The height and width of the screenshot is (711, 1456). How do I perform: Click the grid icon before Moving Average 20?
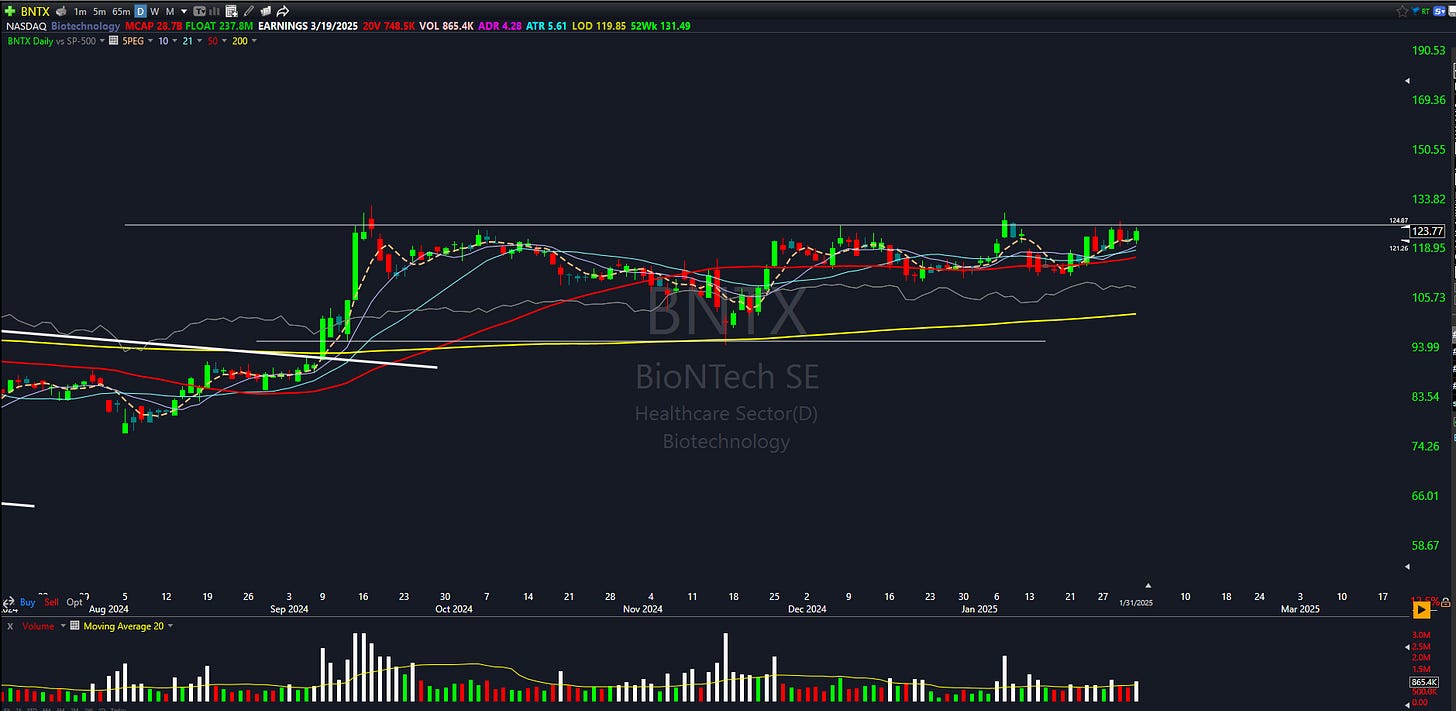tap(75, 626)
